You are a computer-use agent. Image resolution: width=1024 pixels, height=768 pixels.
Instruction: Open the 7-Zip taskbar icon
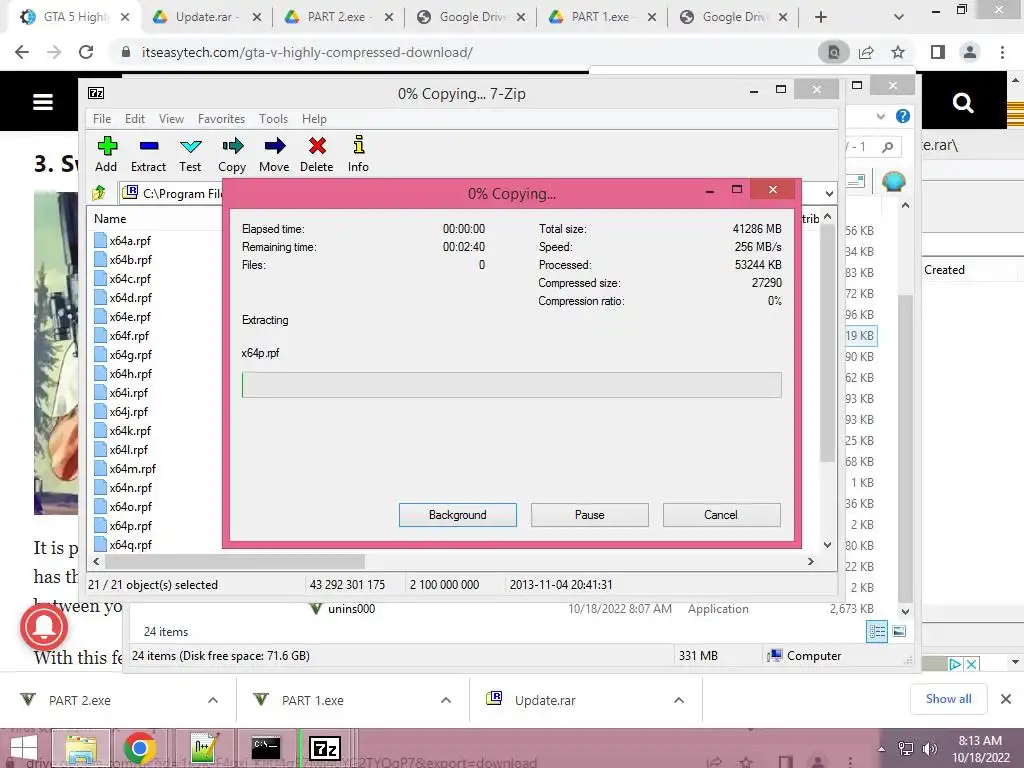pos(325,748)
